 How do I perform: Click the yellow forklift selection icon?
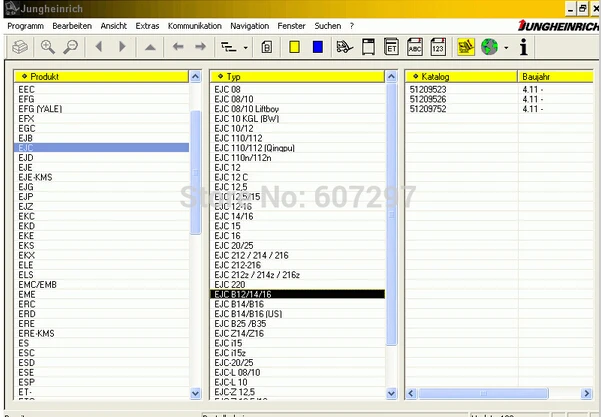(x=466, y=47)
